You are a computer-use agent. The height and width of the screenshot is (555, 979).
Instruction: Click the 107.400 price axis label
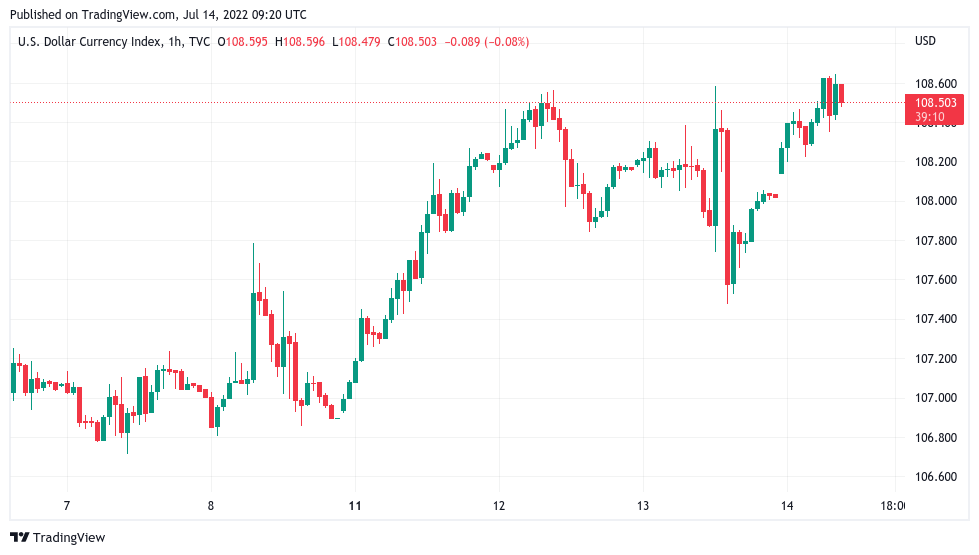coord(935,319)
